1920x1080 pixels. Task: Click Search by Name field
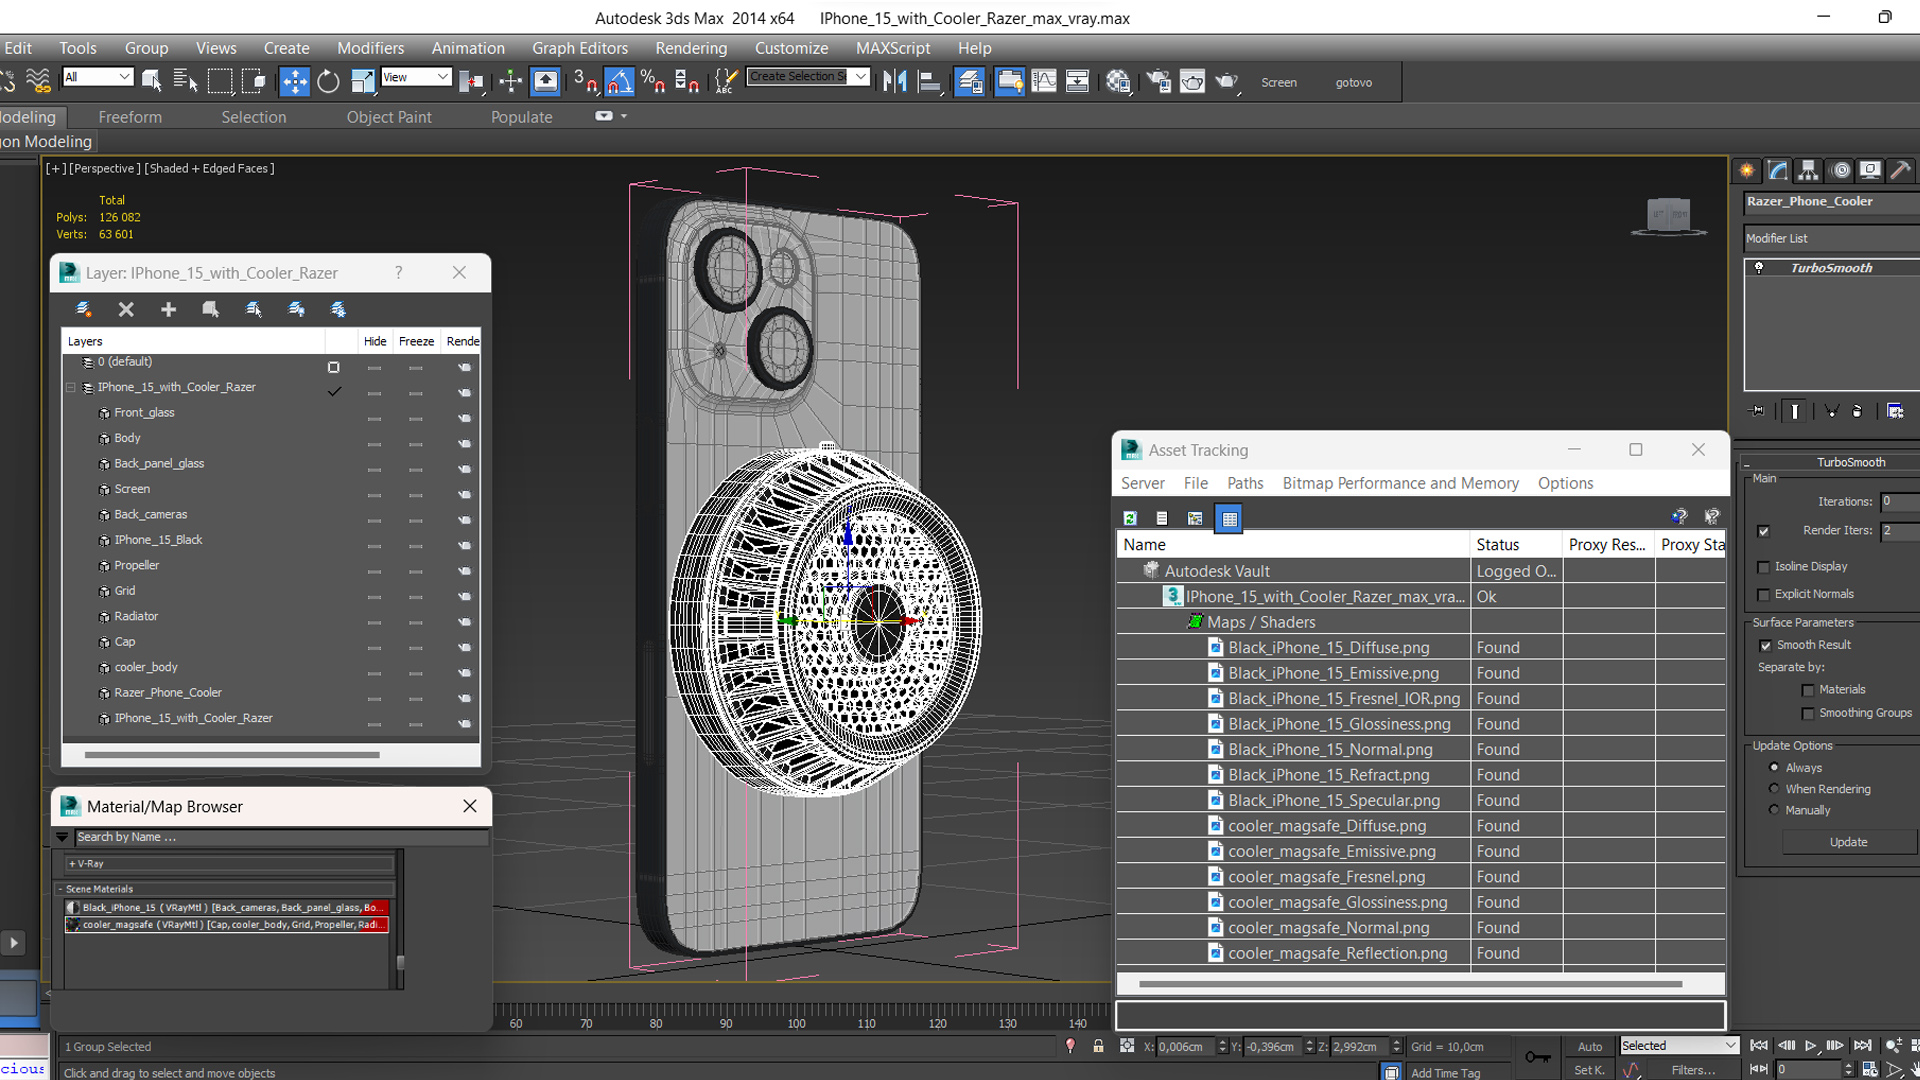[281, 837]
